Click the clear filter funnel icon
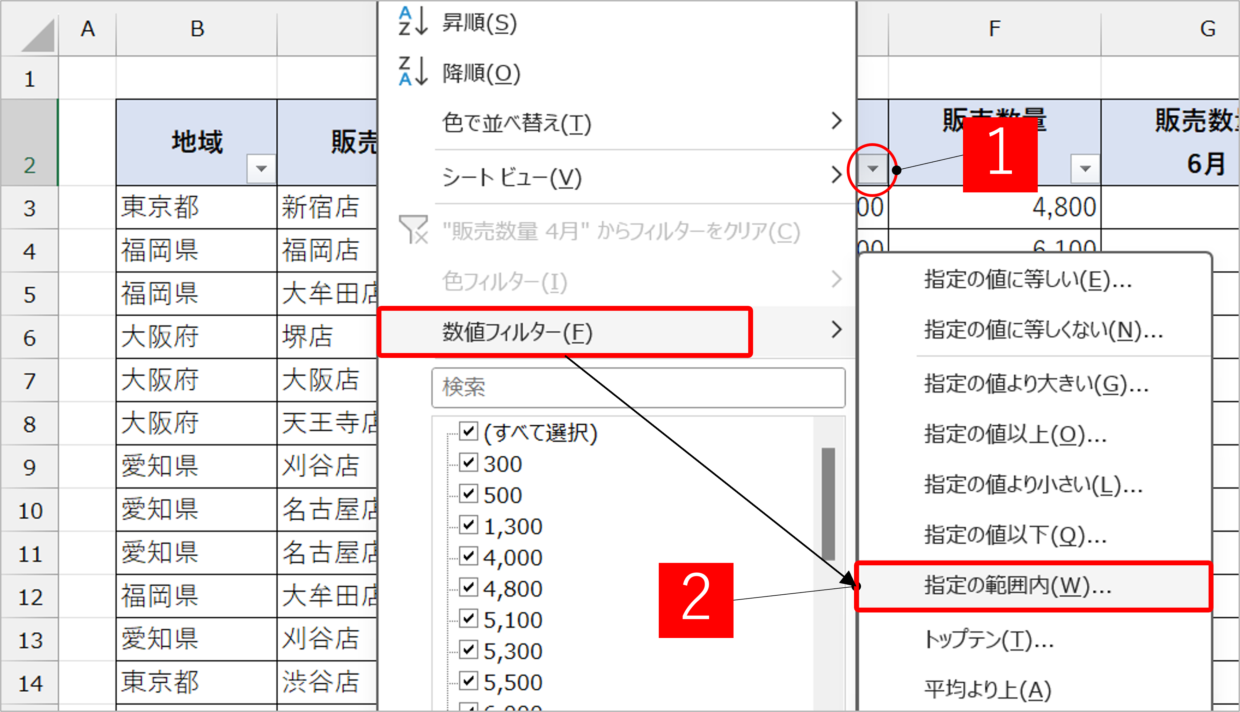The height and width of the screenshot is (712, 1240). tap(413, 231)
